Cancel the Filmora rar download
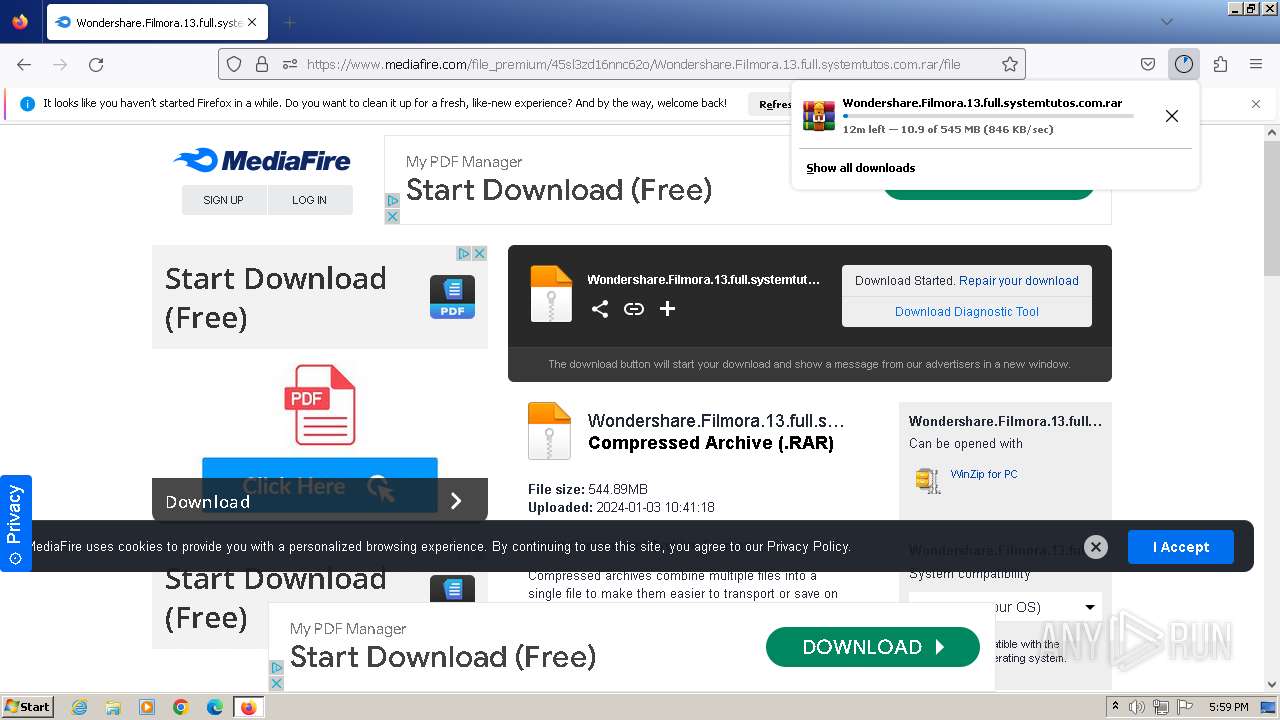 pyautogui.click(x=1172, y=116)
